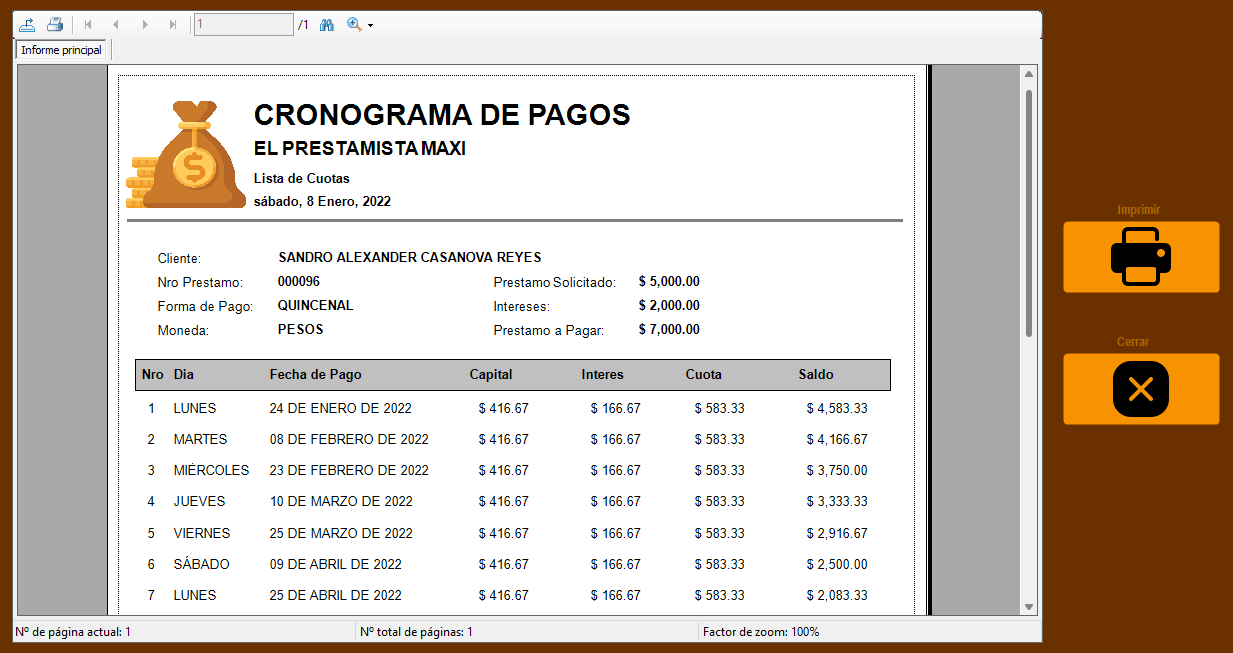The image size is (1233, 653).
Task: Go to the first page arrow
Action: point(88,24)
